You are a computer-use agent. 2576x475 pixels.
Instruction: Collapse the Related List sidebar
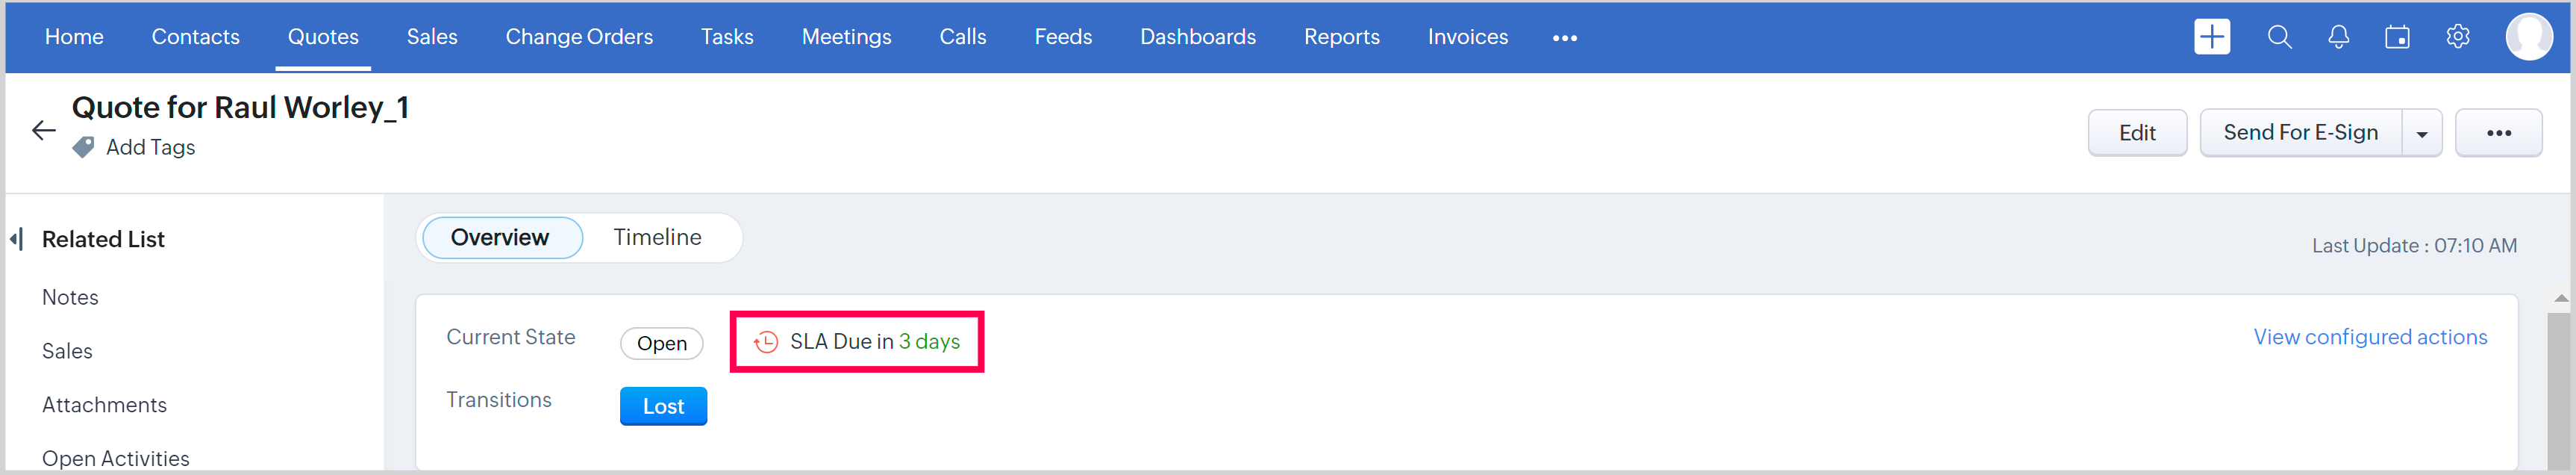[x=16, y=239]
